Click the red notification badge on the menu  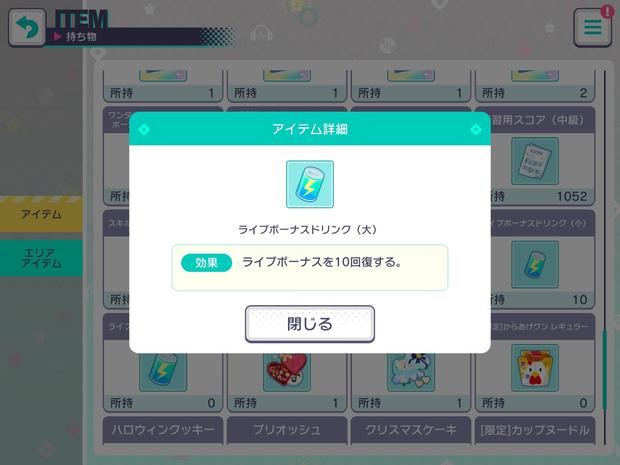point(607,11)
